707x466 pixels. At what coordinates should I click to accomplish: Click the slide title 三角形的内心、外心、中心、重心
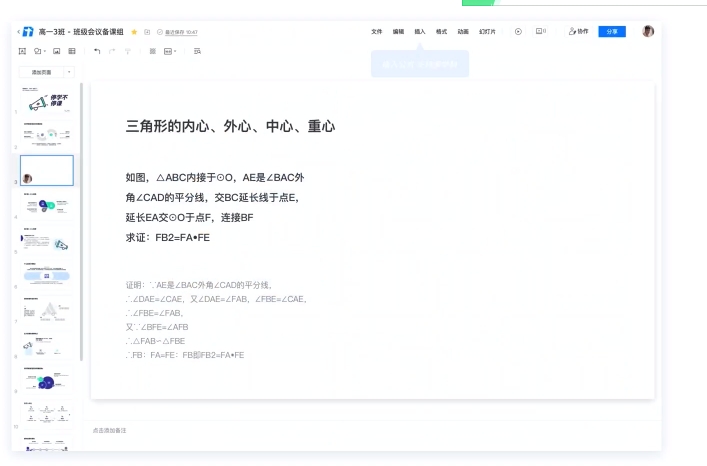click(230, 126)
